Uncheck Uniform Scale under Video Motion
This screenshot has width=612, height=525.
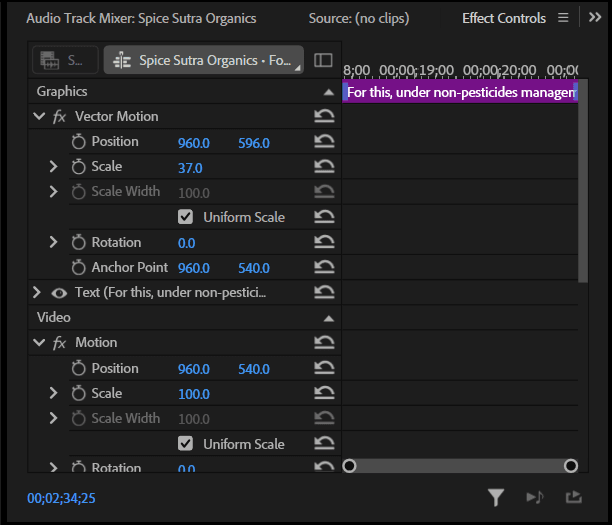[x=185, y=444]
